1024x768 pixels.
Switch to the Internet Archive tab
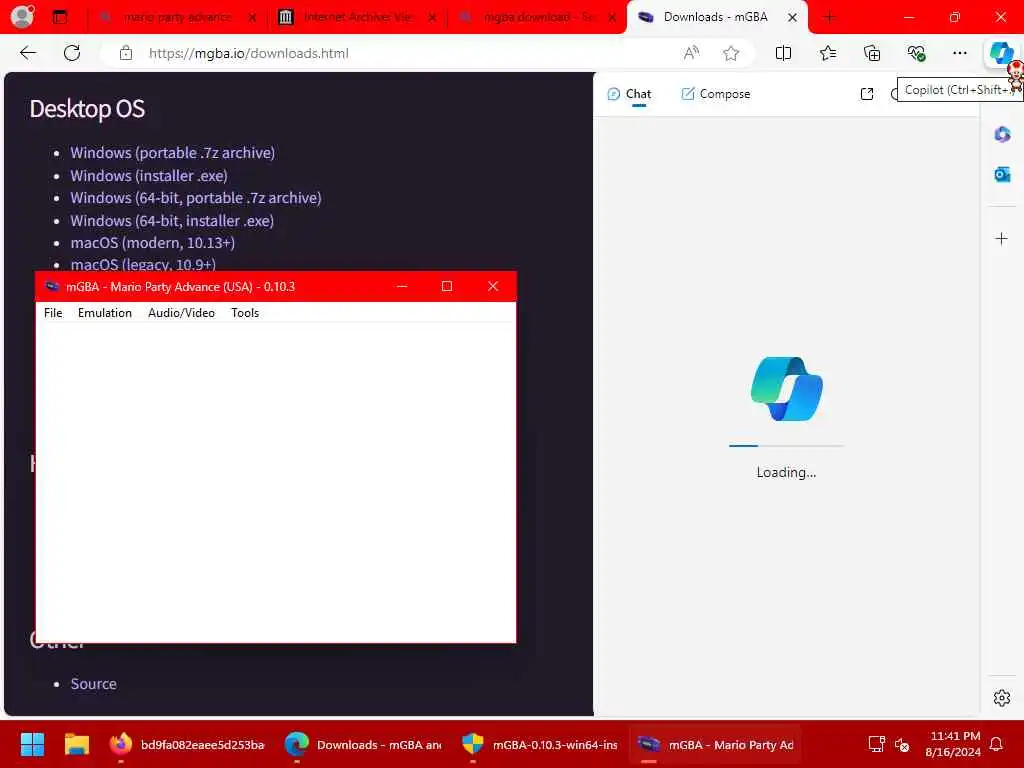pos(358,17)
